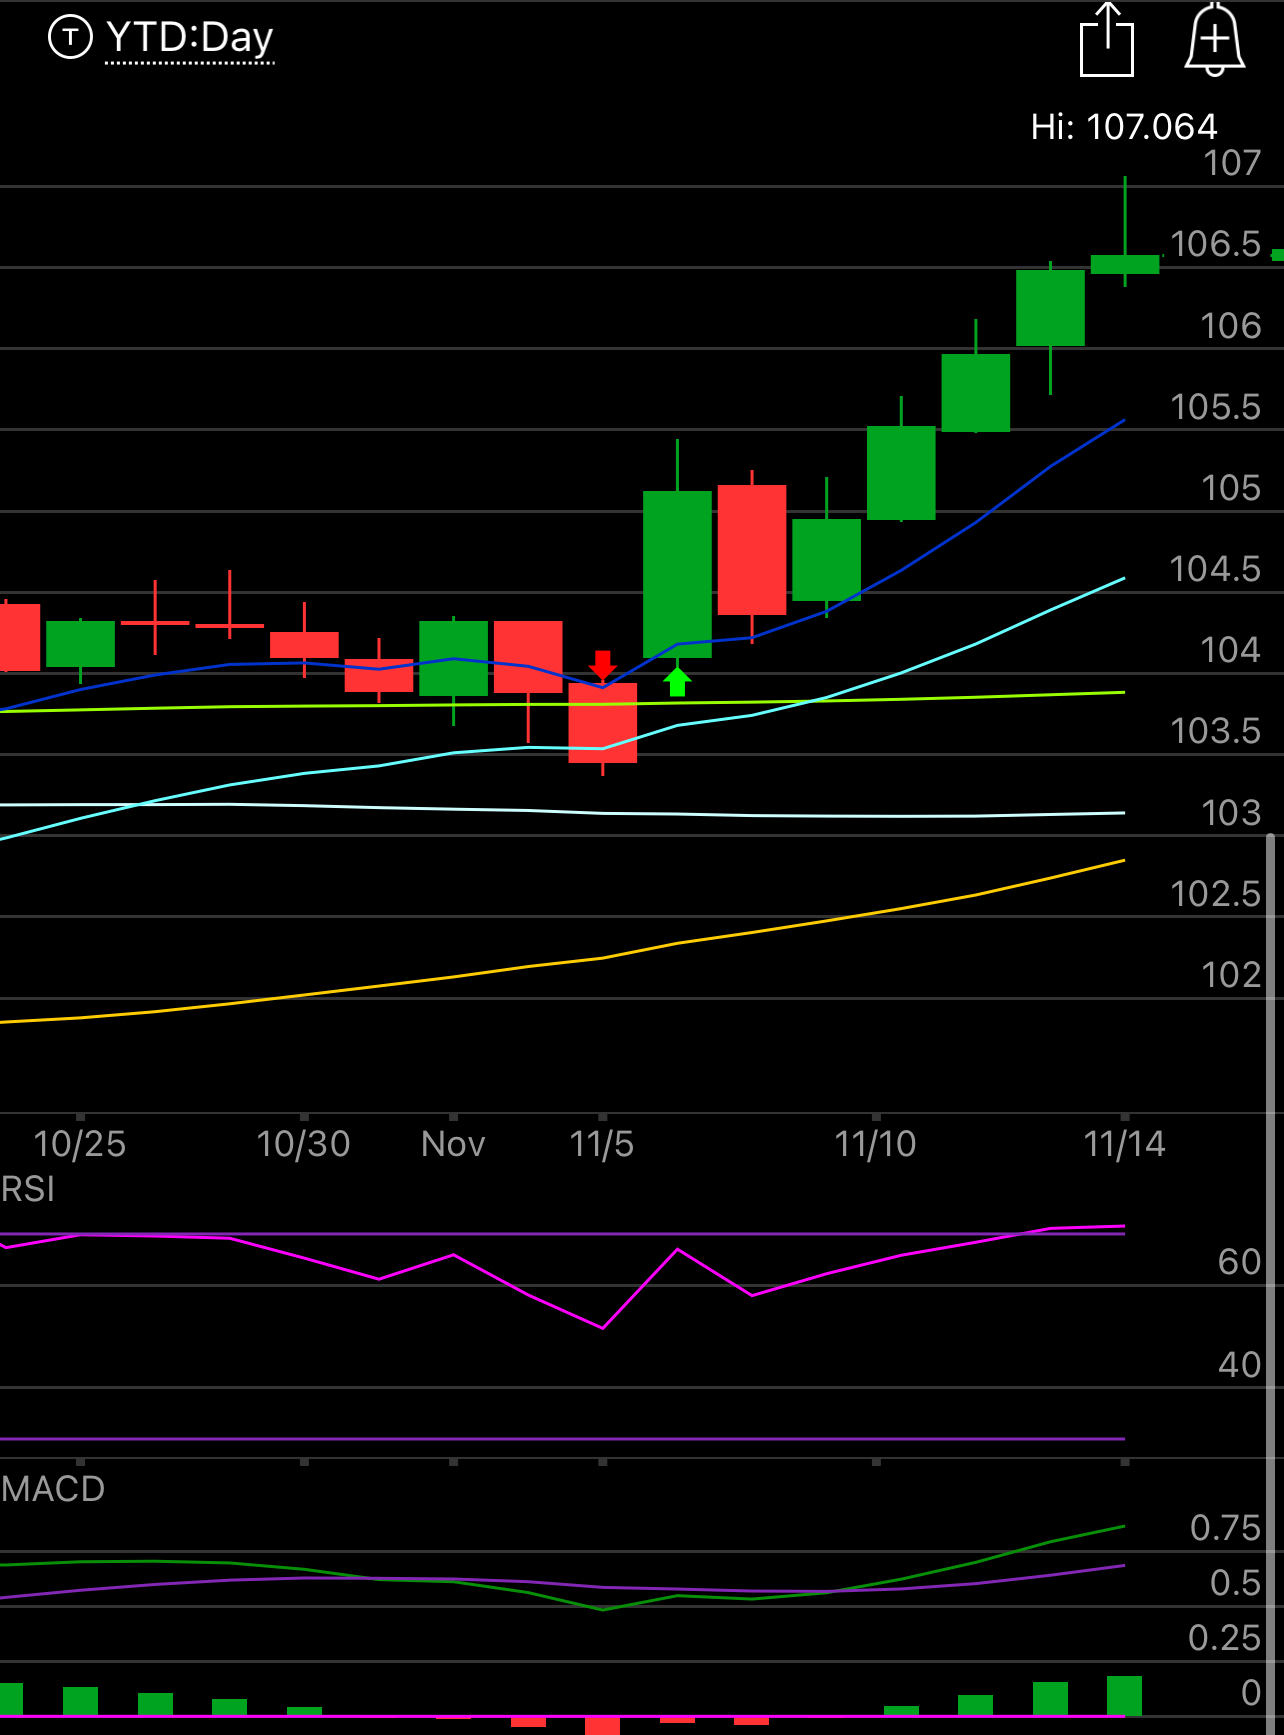
Task: Tap the 11/5 date label on axis
Action: pyautogui.click(x=602, y=1144)
